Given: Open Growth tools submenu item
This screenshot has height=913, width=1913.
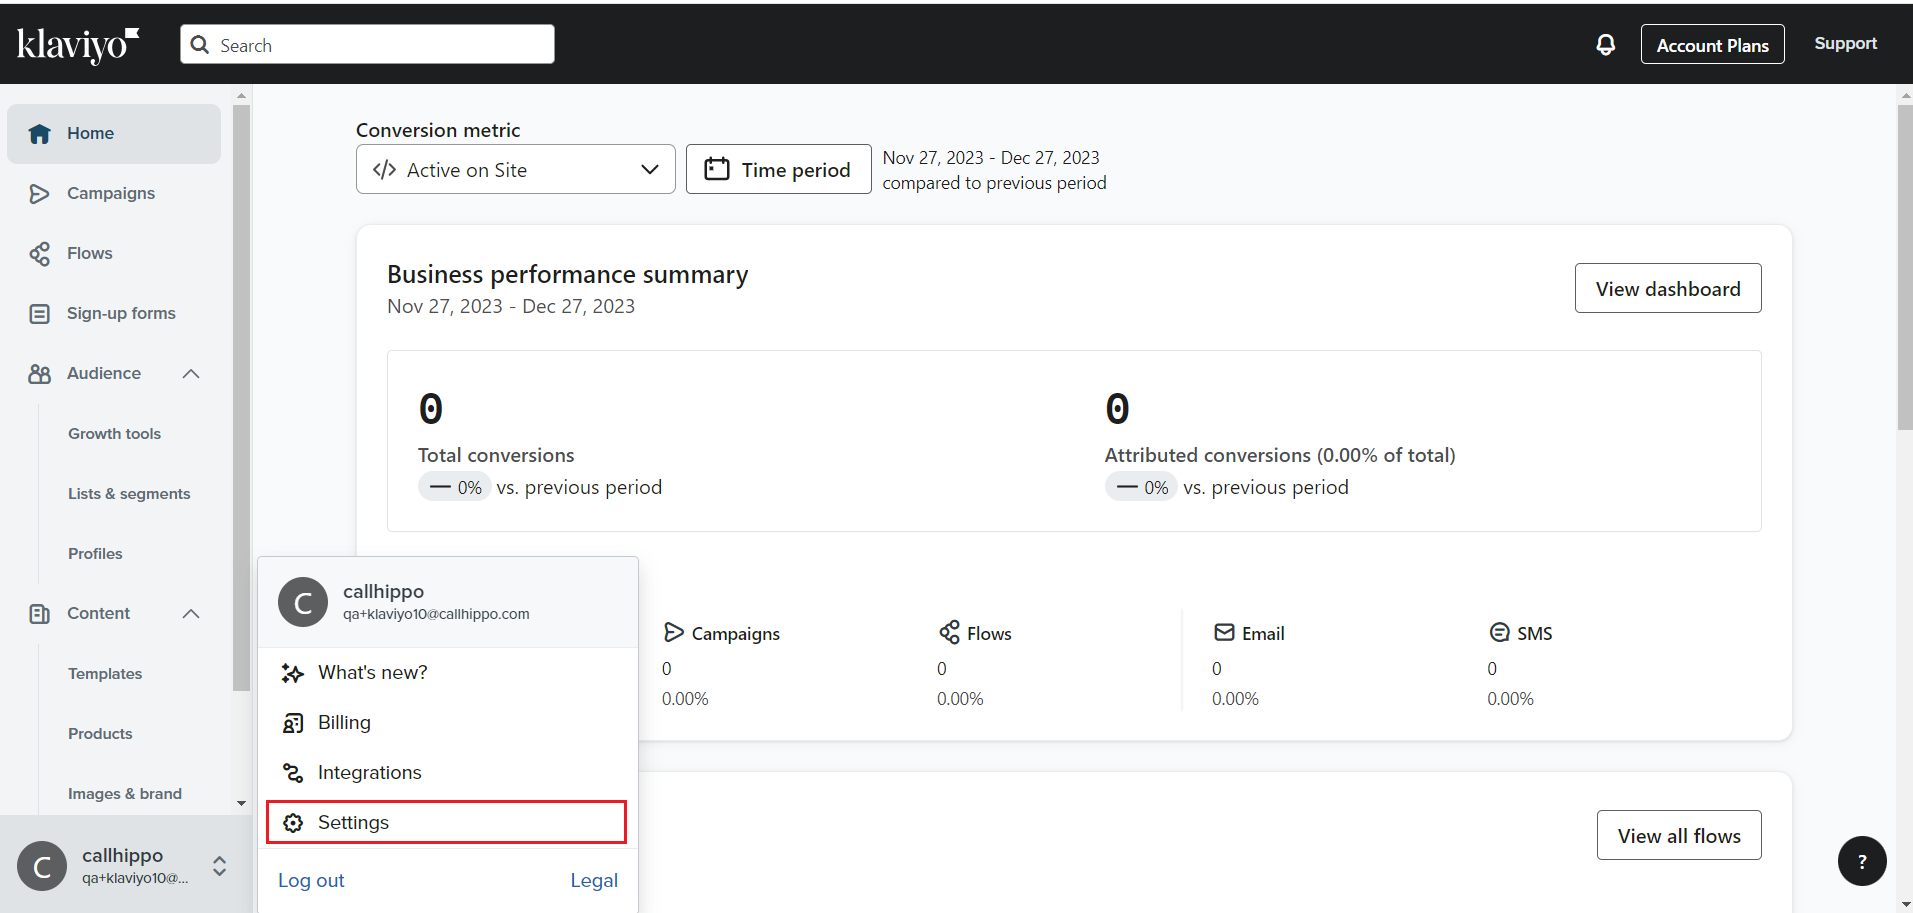Looking at the screenshot, I should click(x=114, y=434).
